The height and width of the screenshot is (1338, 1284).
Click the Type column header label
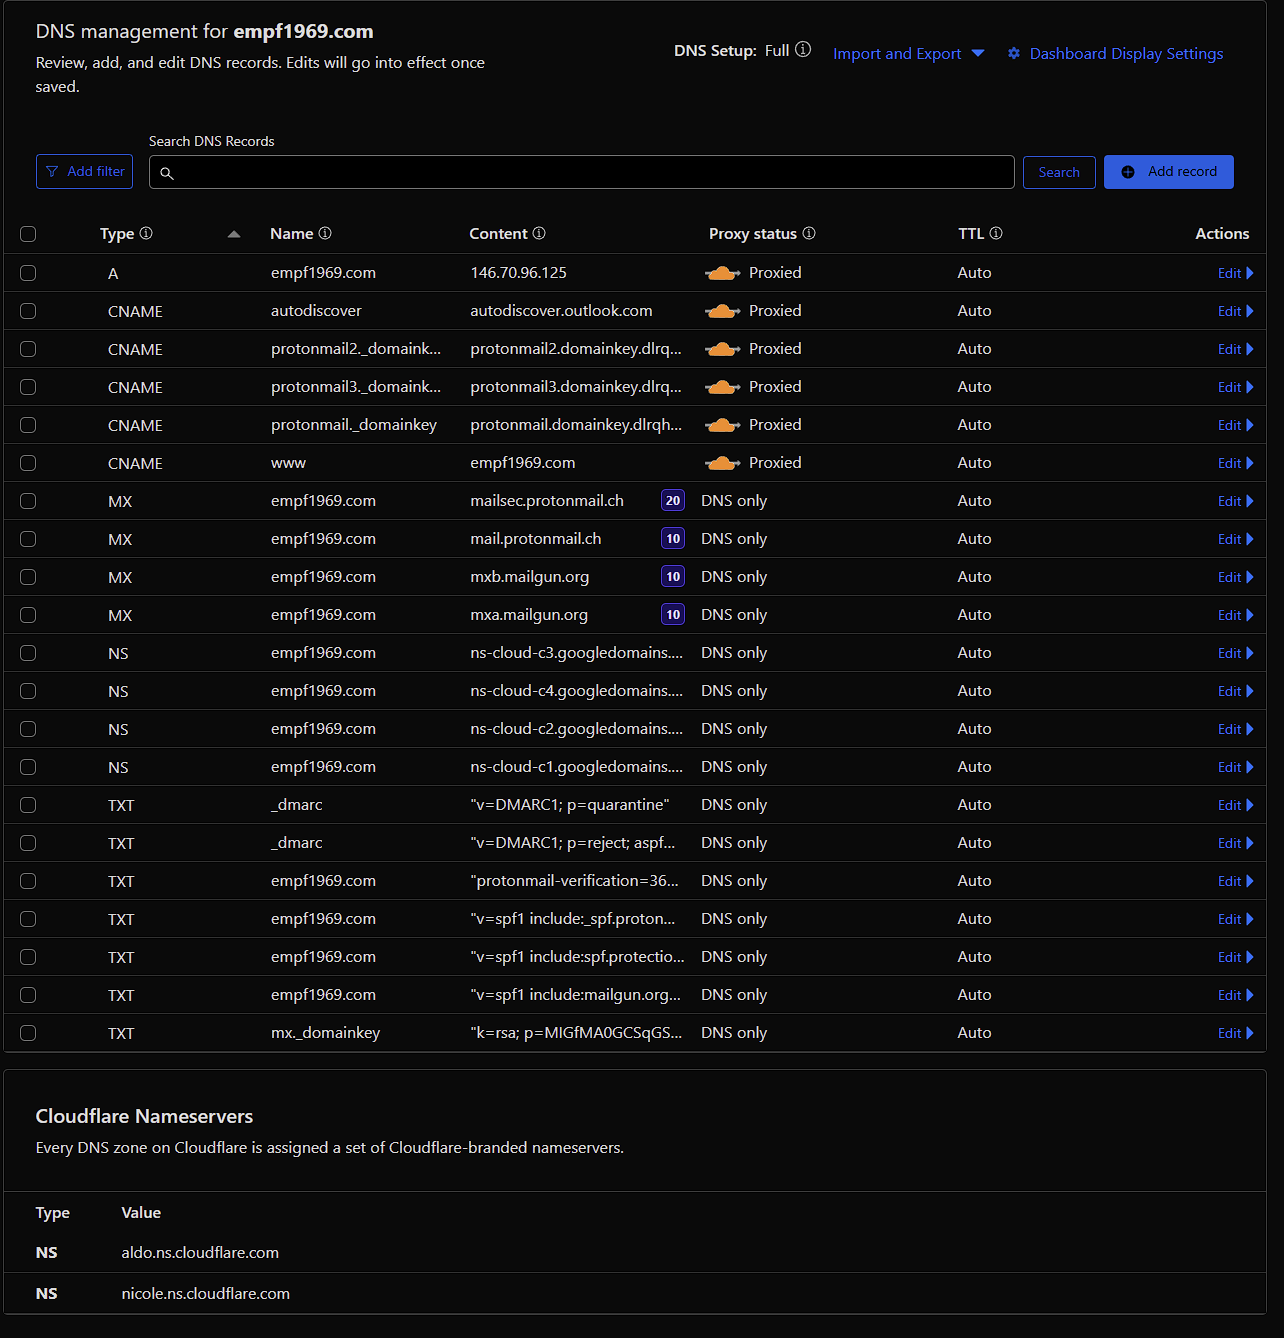click(x=117, y=234)
